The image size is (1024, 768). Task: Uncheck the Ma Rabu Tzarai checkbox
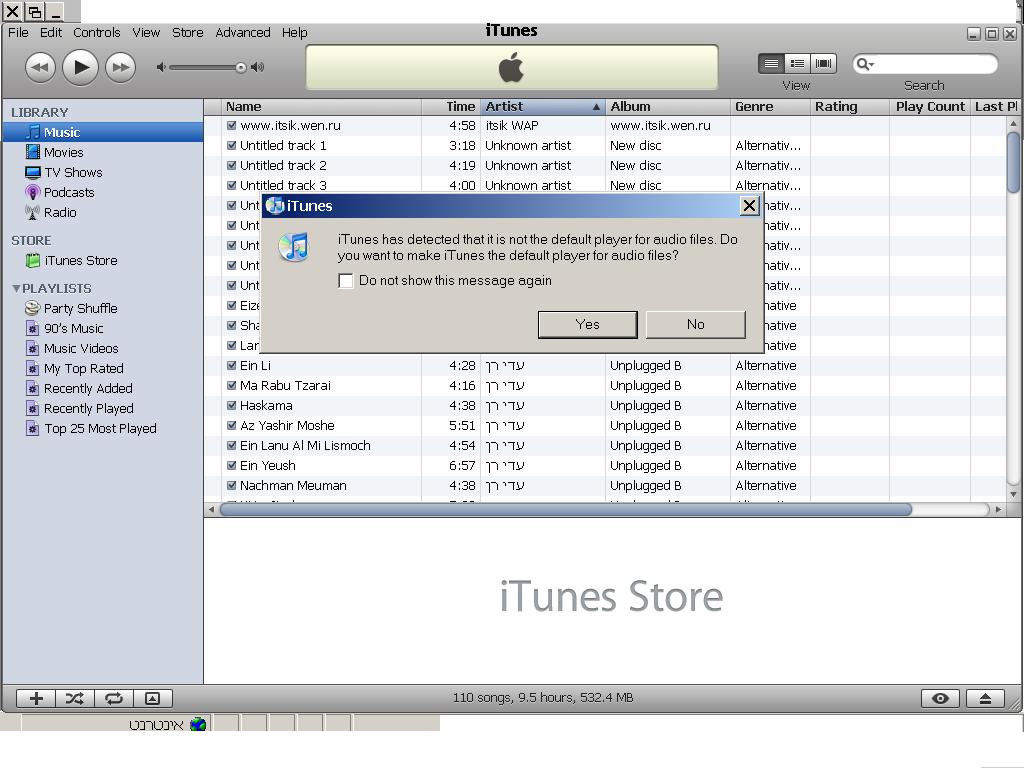[x=231, y=385]
